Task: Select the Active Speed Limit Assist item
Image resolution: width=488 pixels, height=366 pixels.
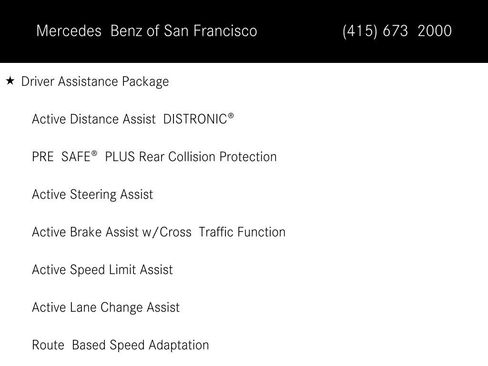Action: [102, 270]
